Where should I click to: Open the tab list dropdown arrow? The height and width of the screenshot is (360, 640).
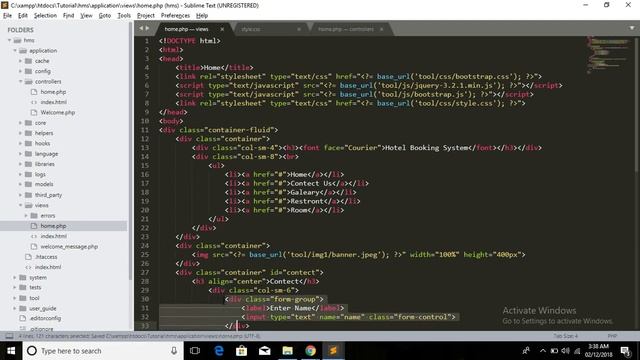632,28
